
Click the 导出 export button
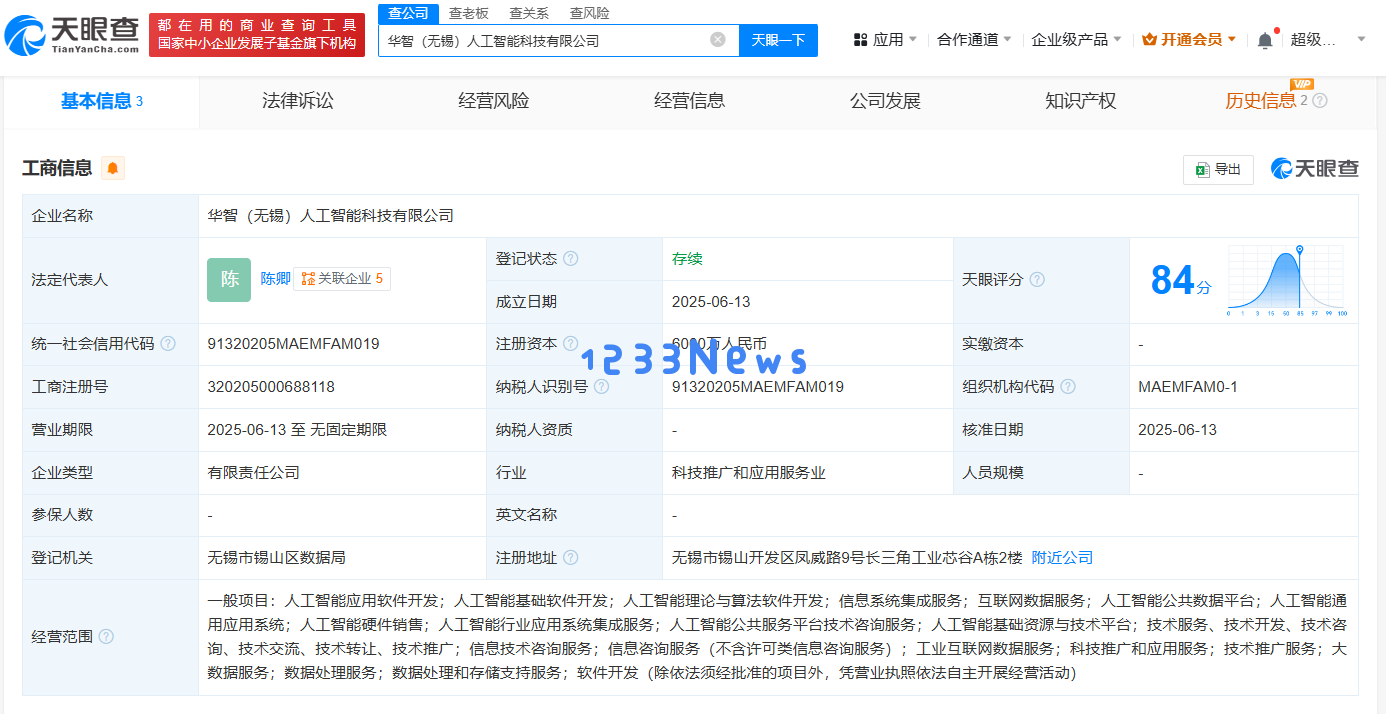point(1218,170)
